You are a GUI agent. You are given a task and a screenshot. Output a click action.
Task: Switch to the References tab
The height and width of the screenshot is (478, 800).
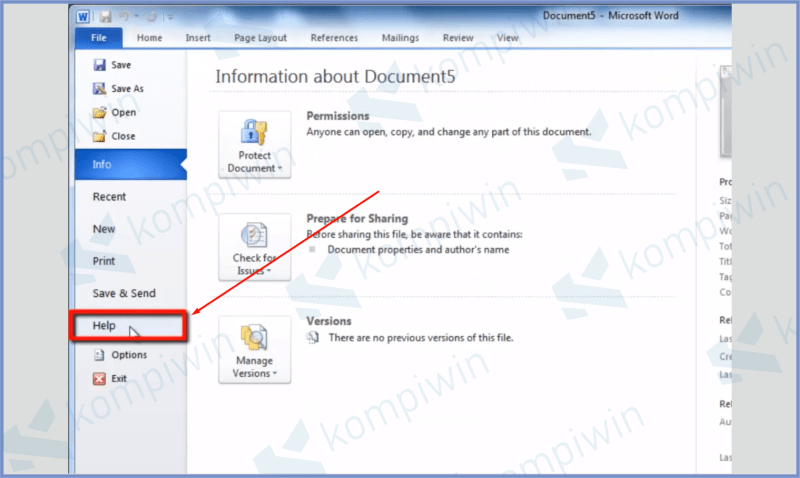click(334, 38)
